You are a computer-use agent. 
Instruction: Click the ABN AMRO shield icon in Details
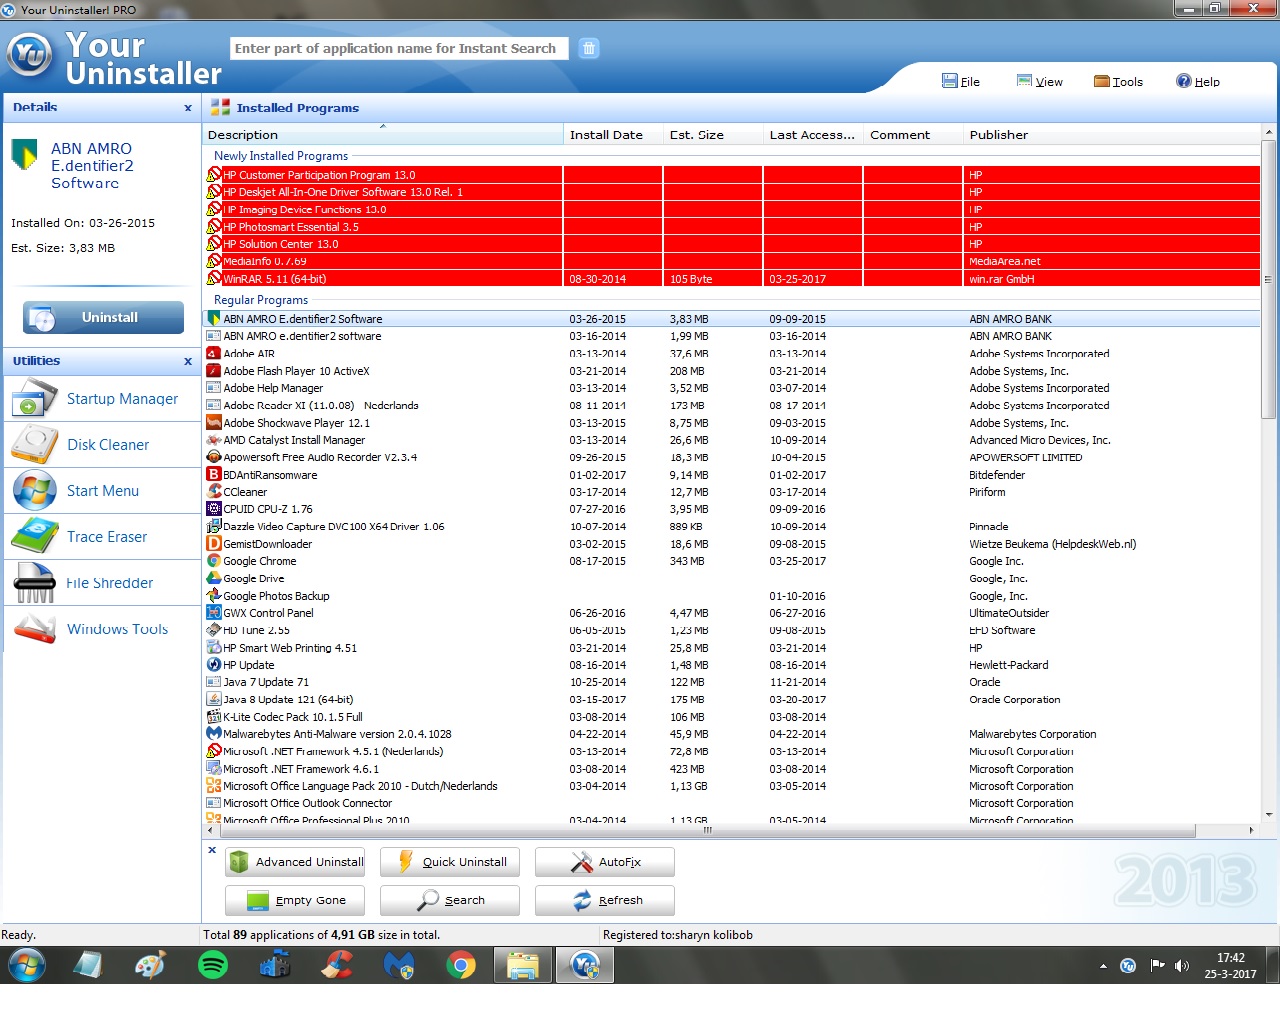(24, 155)
